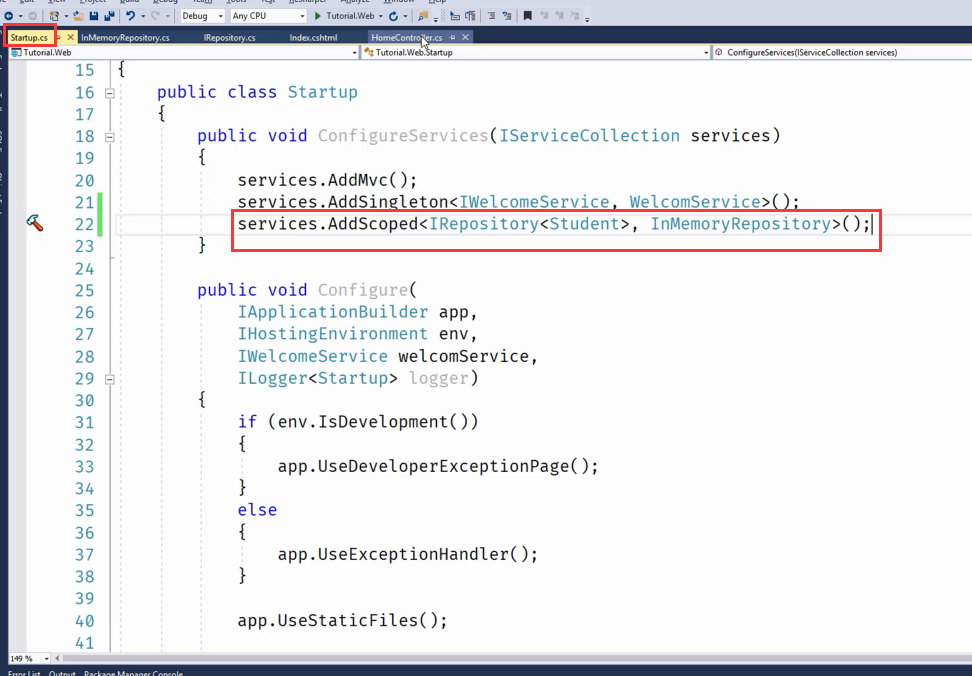Collapse the Startup class outline at line 16

point(109,93)
